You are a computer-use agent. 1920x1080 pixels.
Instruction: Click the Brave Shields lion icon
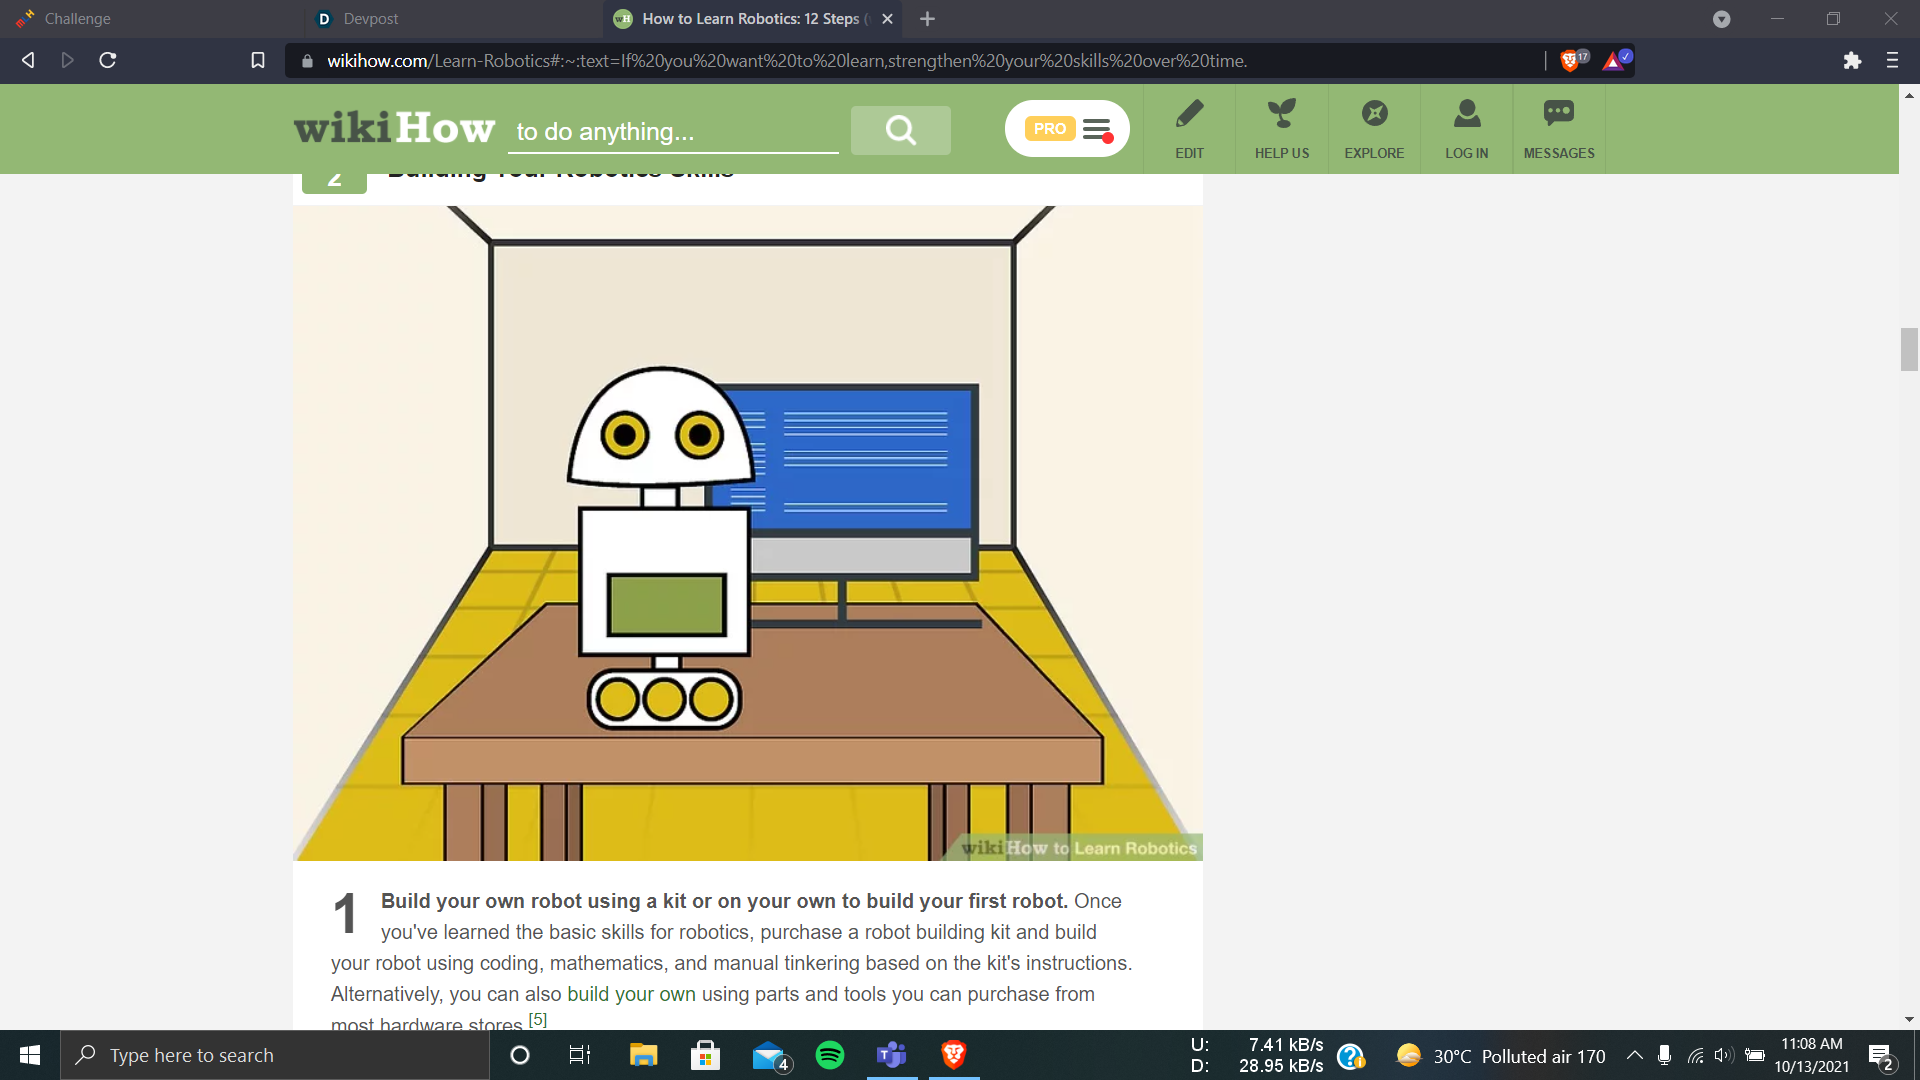(1569, 61)
